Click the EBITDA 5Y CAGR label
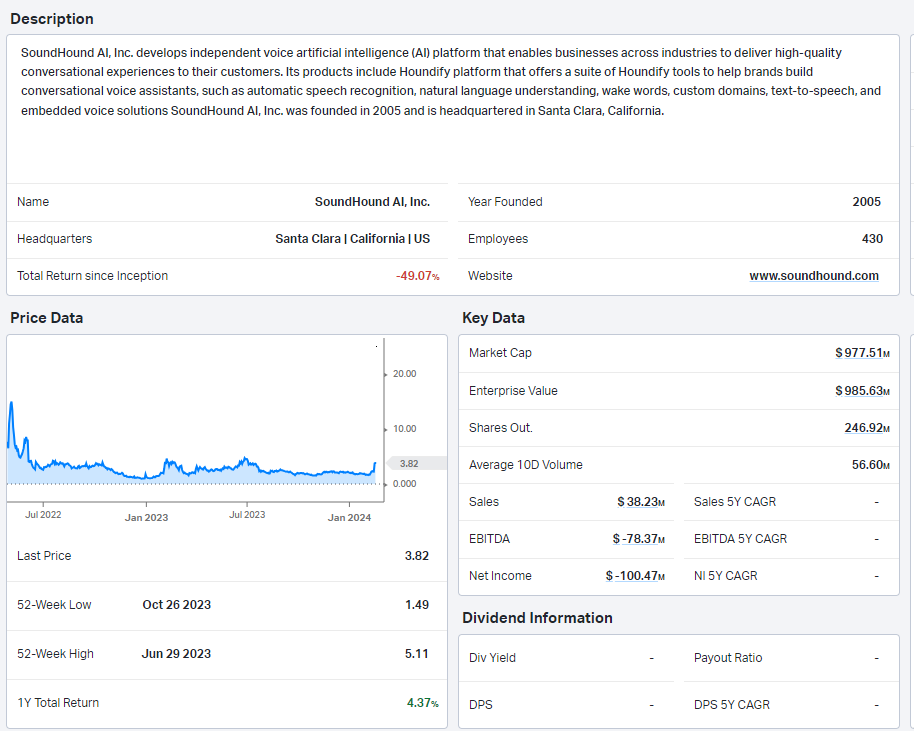Image resolution: width=914 pixels, height=731 pixels. 740,539
